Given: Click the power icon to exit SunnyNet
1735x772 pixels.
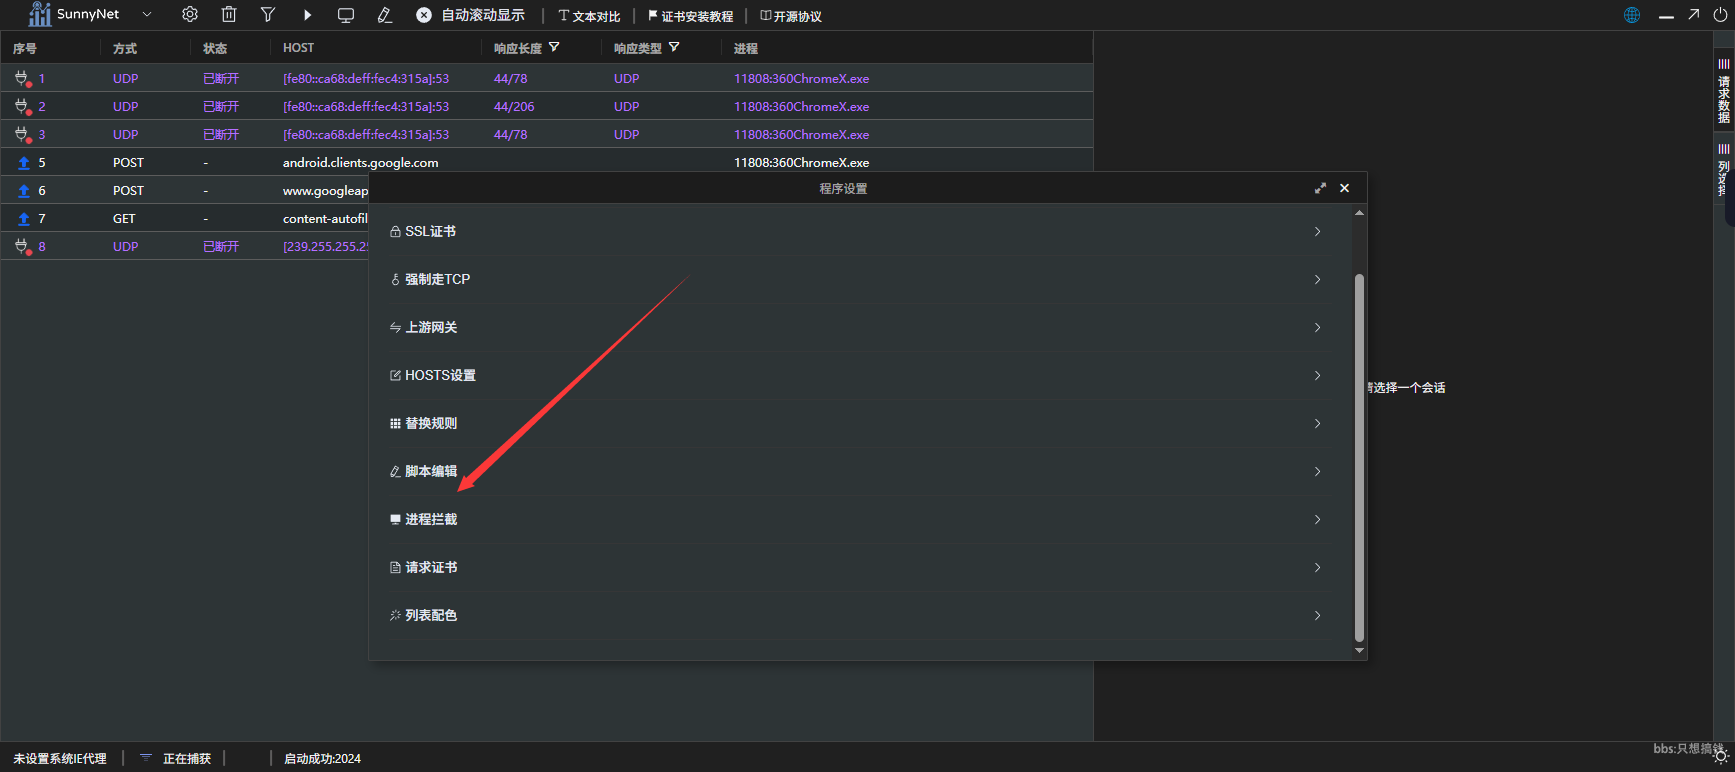Looking at the screenshot, I should [x=1720, y=15].
